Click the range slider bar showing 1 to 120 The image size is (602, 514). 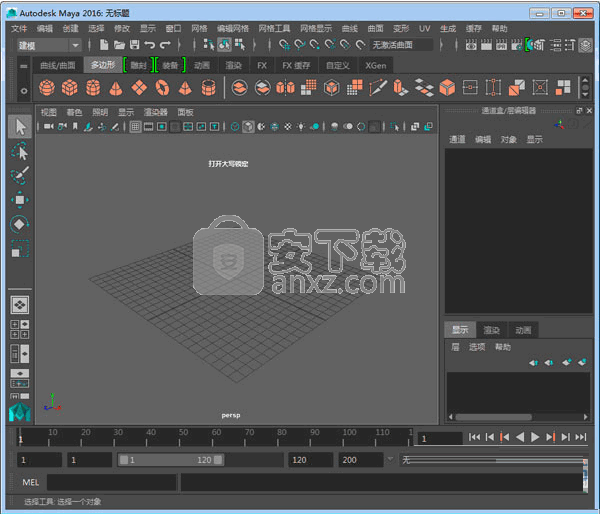pyautogui.click(x=171, y=459)
